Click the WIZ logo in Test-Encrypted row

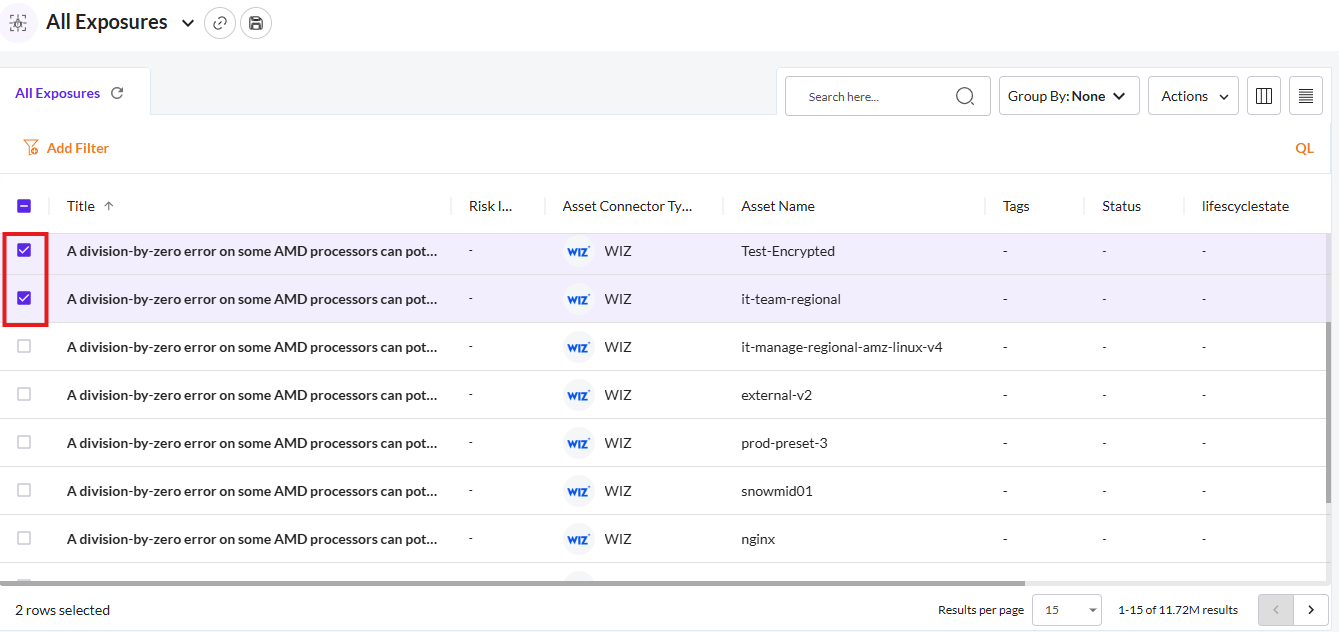(578, 251)
